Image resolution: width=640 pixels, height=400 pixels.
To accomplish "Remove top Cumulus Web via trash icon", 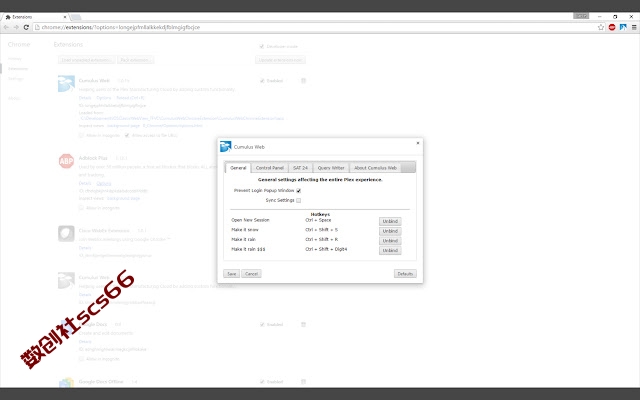I will click(x=303, y=81).
